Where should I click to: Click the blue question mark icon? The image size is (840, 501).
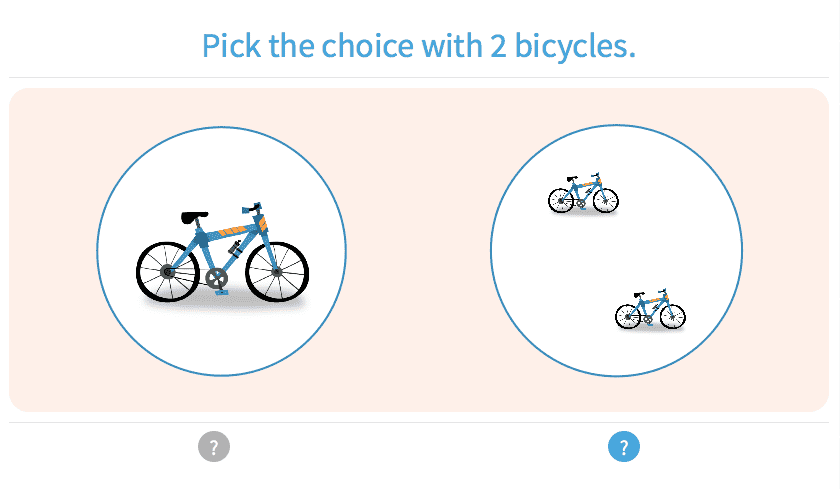coord(623,447)
